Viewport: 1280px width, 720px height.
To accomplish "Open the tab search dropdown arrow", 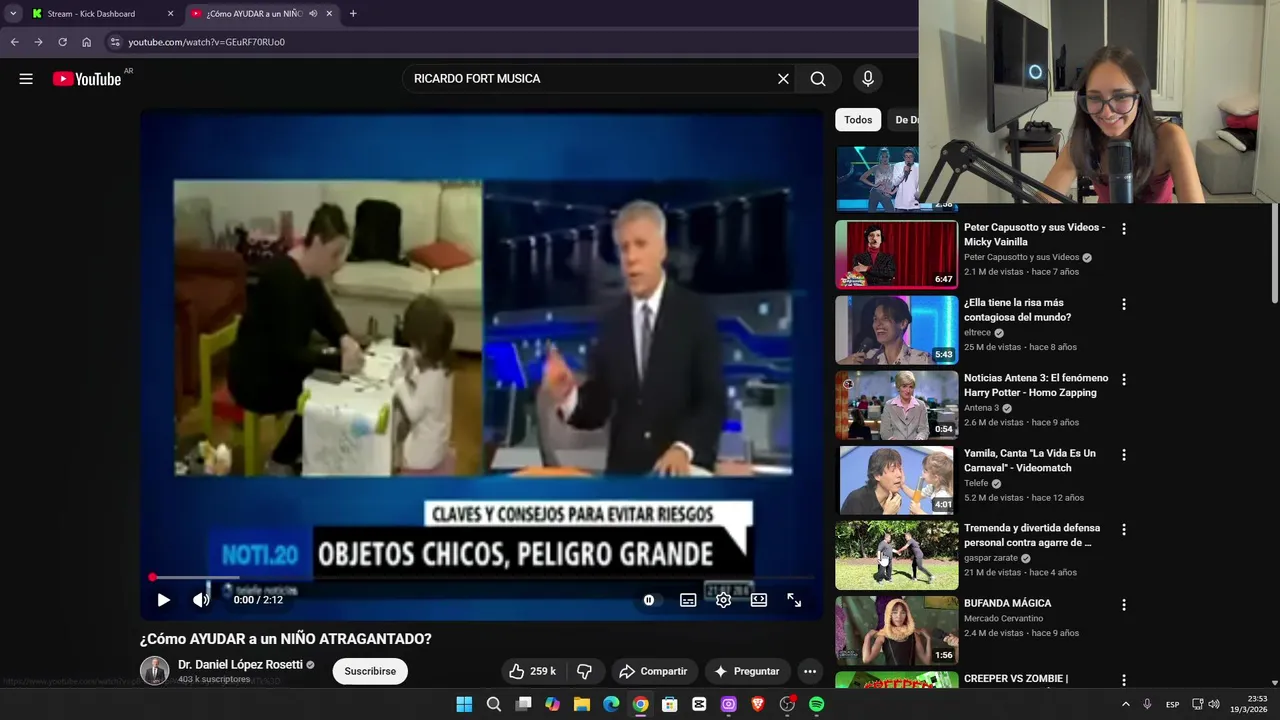I will pyautogui.click(x=13, y=14).
